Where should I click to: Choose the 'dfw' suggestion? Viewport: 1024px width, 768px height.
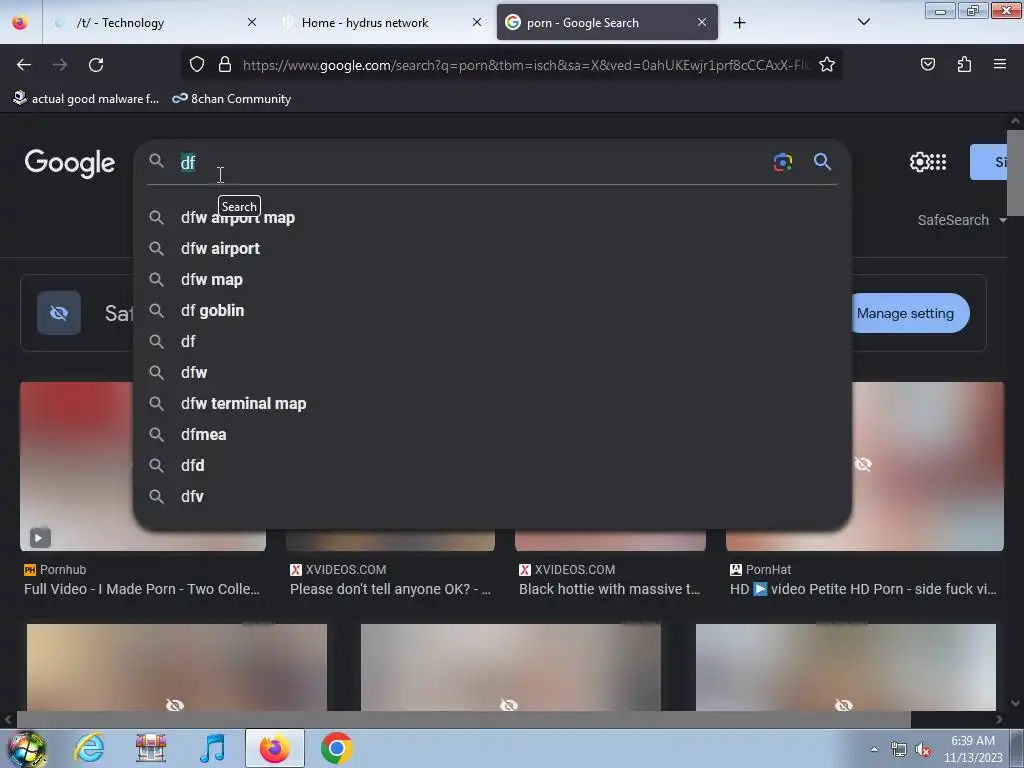[492, 372]
